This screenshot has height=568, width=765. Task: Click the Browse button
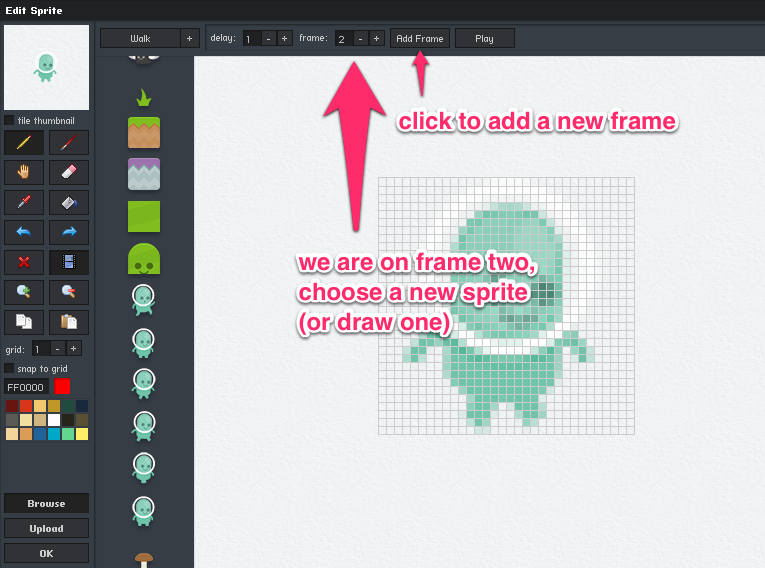[x=46, y=503]
